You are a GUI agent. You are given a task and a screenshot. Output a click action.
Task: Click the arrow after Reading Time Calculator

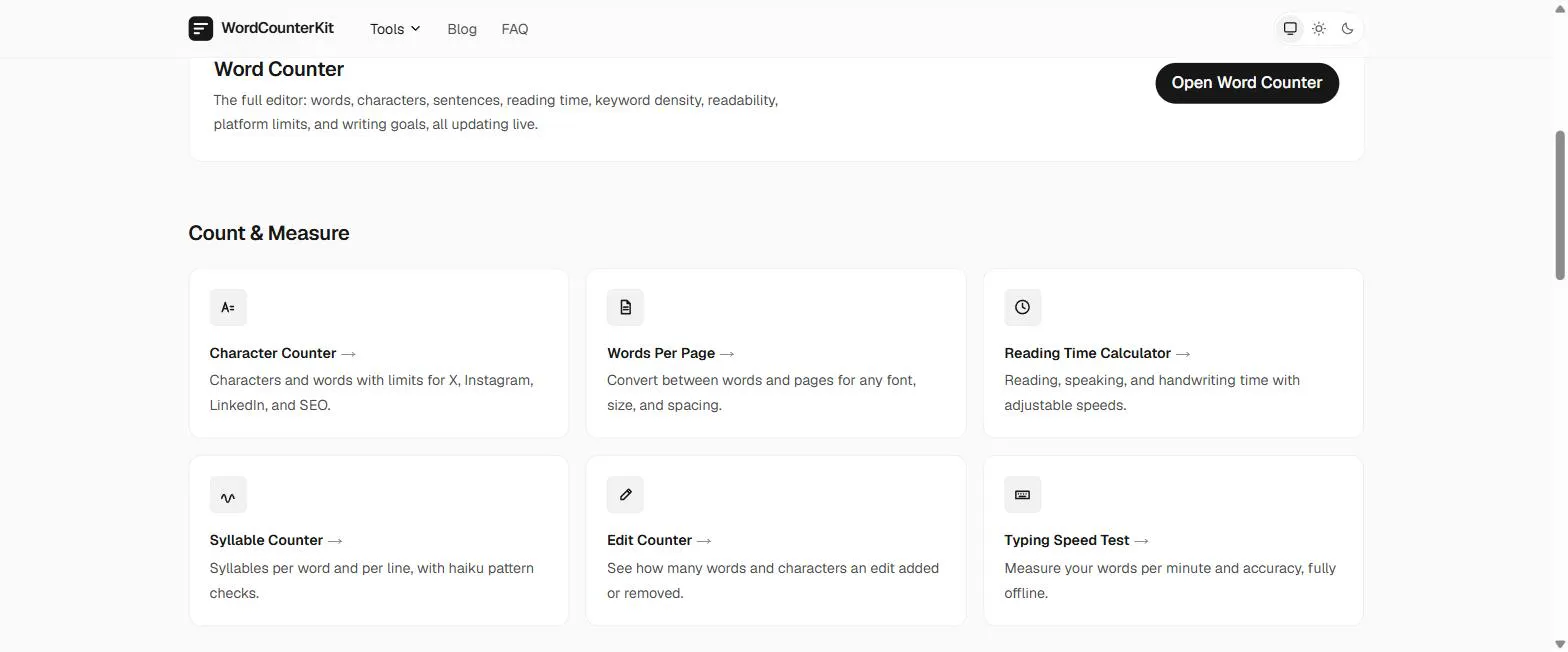click(1183, 354)
